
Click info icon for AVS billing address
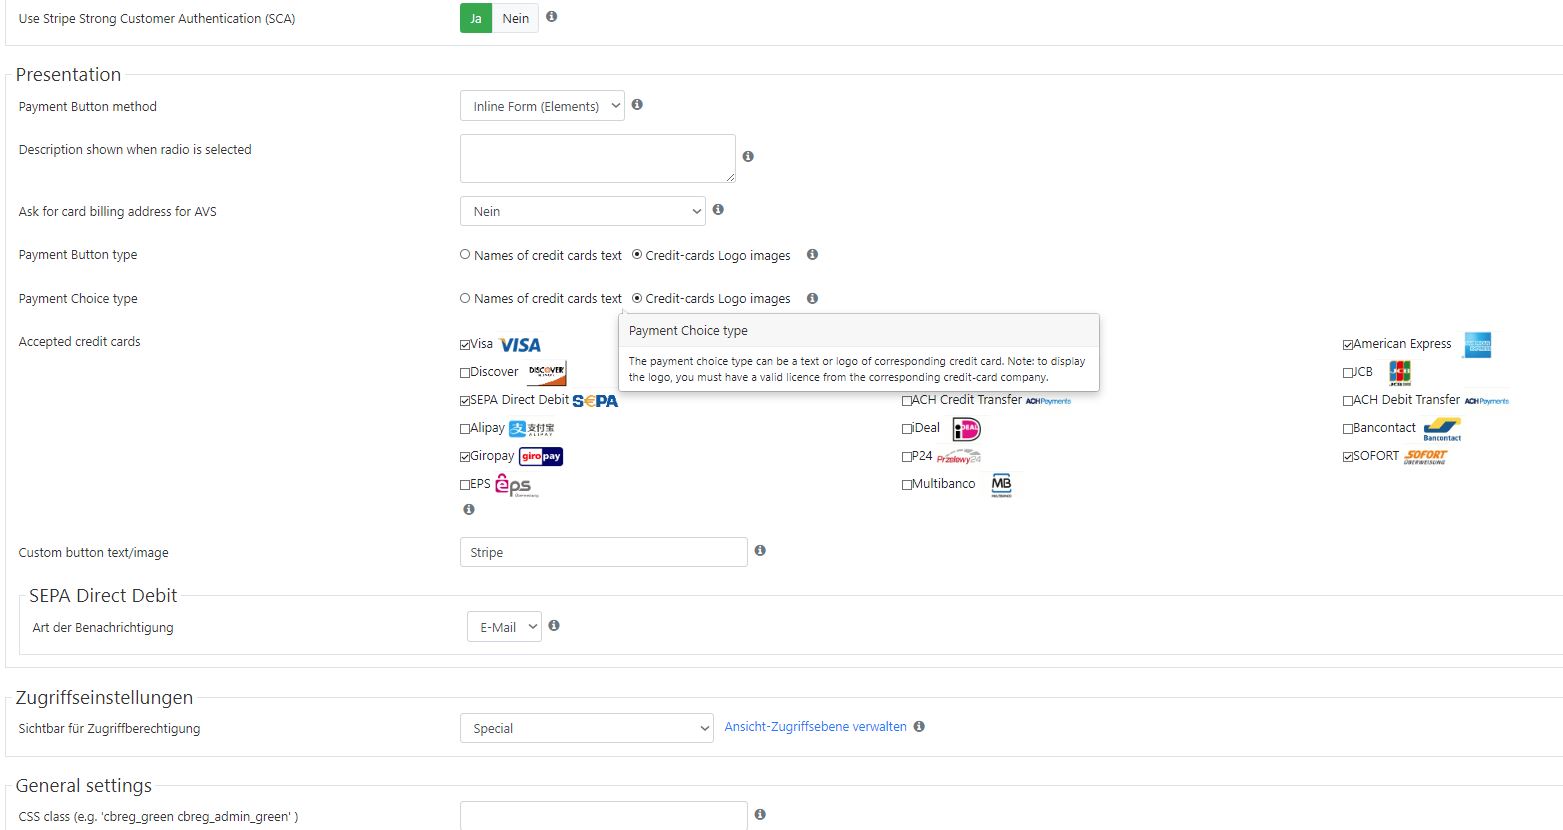pos(718,210)
